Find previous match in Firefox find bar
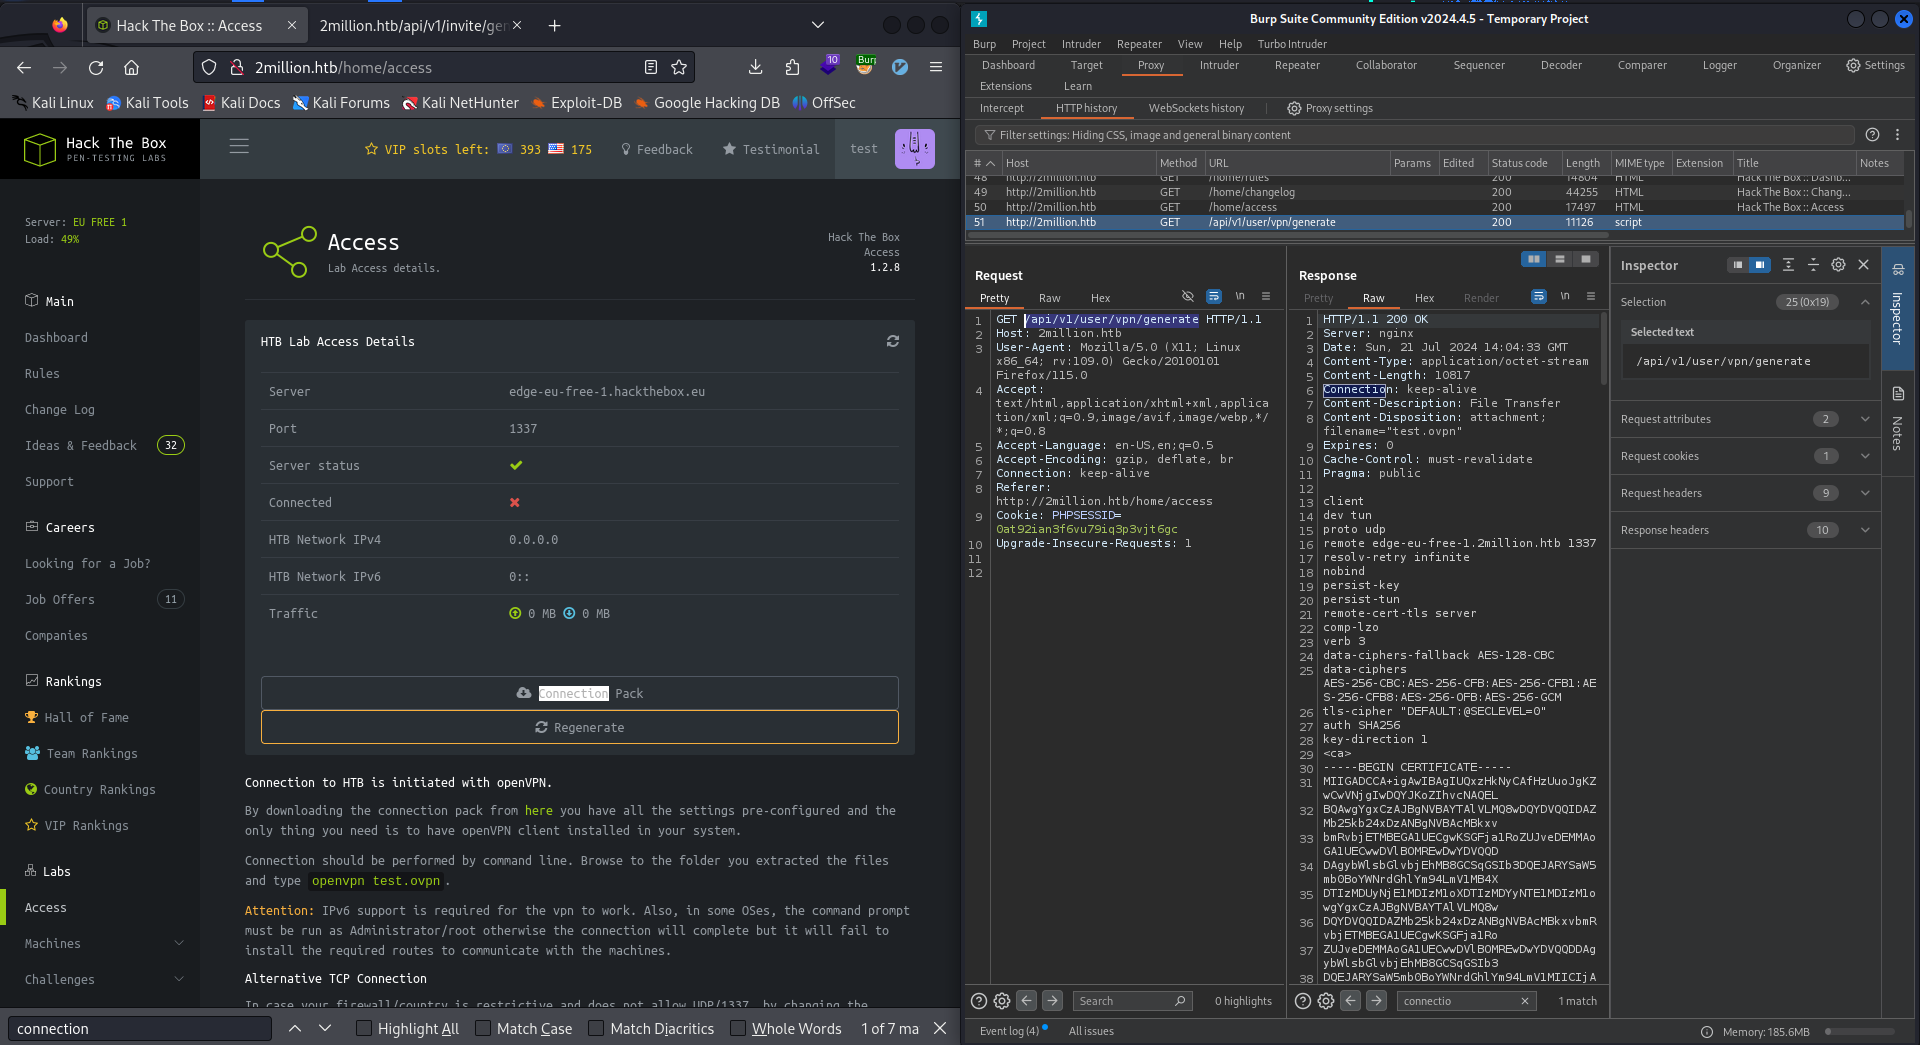 (295, 1028)
